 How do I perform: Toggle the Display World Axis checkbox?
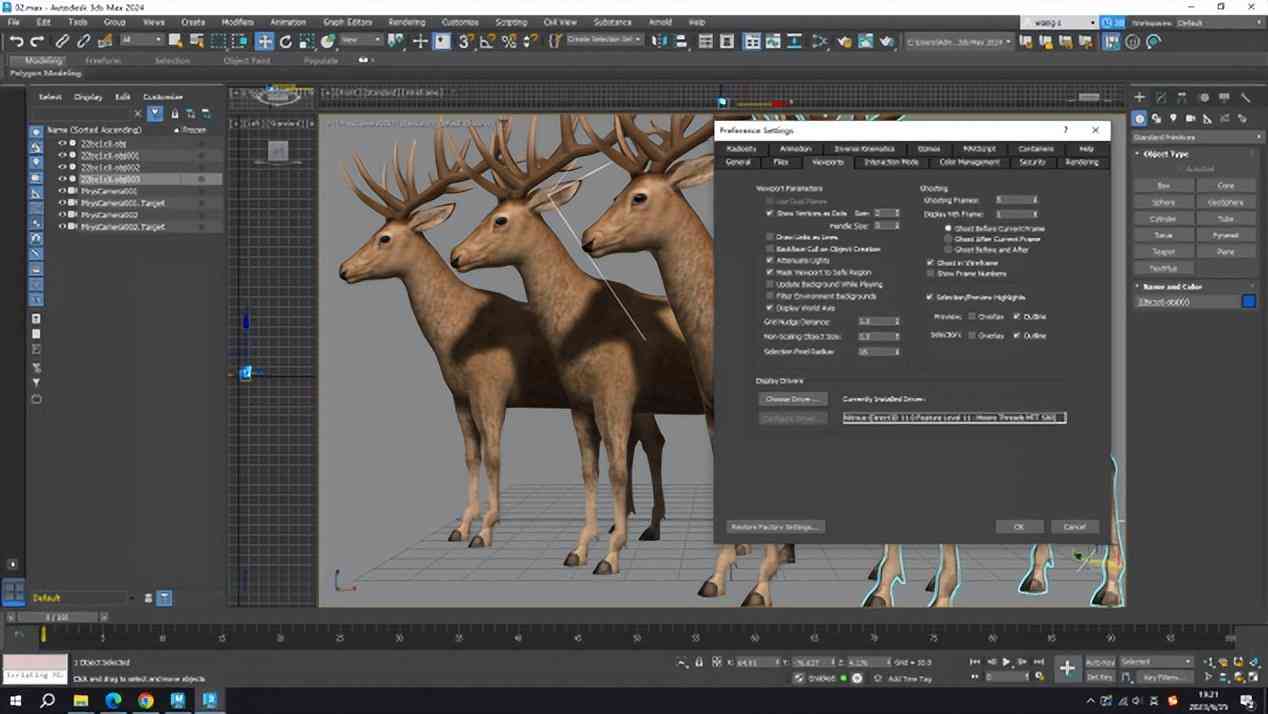(x=769, y=308)
